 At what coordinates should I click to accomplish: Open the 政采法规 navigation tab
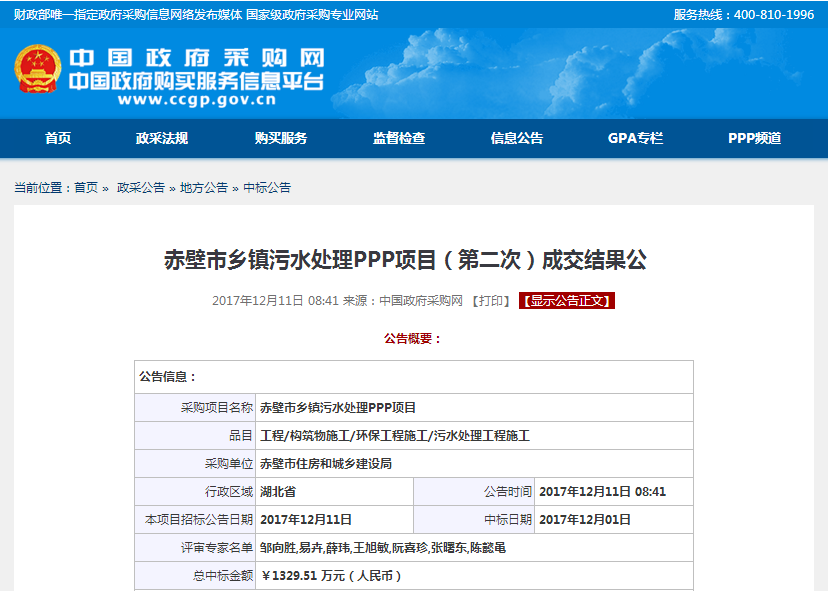pyautogui.click(x=162, y=139)
